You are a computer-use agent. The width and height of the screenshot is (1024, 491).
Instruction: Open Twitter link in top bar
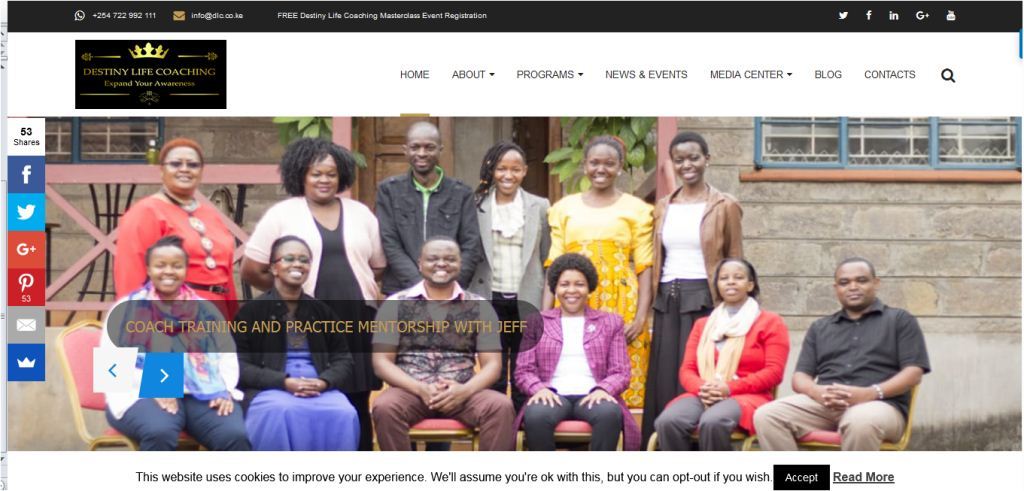point(843,16)
